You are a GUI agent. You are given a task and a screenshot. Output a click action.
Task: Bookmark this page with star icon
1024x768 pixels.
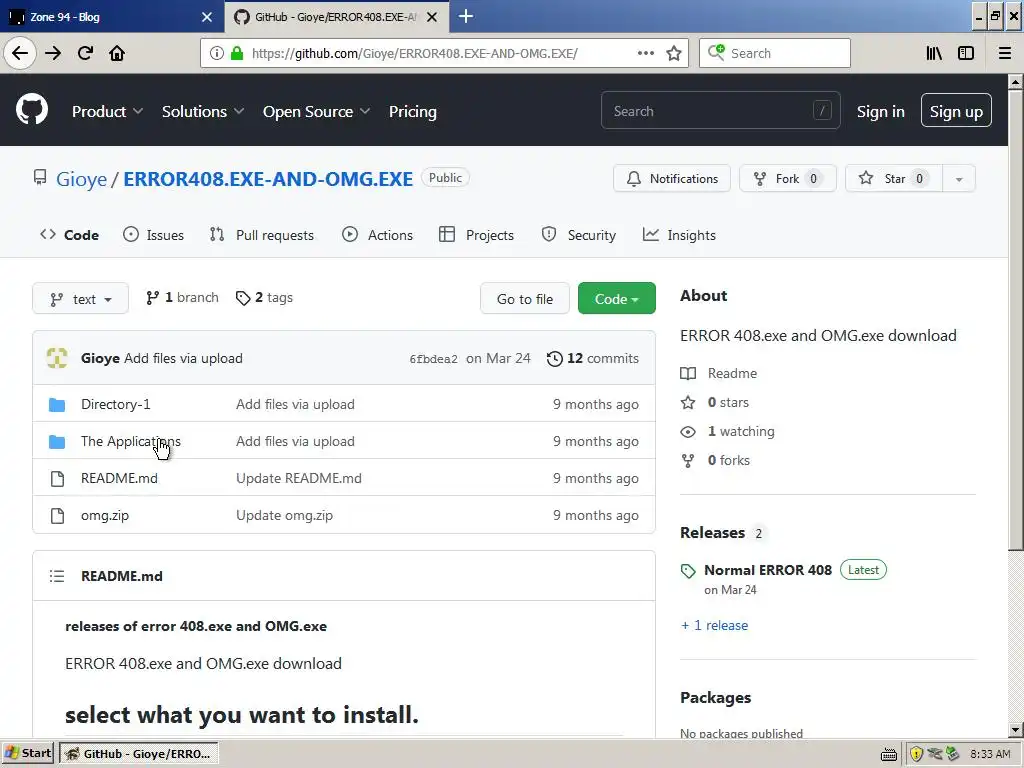click(x=674, y=54)
